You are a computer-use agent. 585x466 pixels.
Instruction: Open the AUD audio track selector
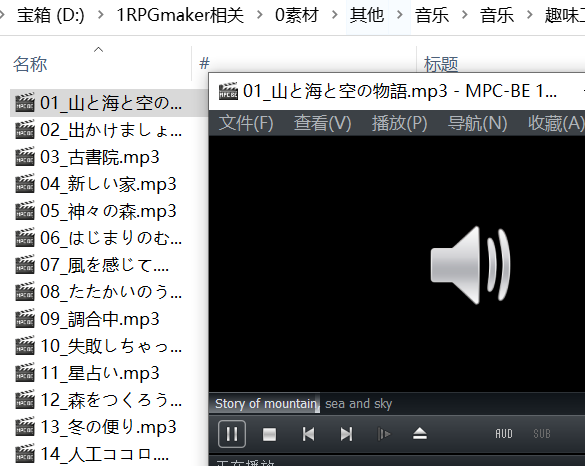(504, 434)
